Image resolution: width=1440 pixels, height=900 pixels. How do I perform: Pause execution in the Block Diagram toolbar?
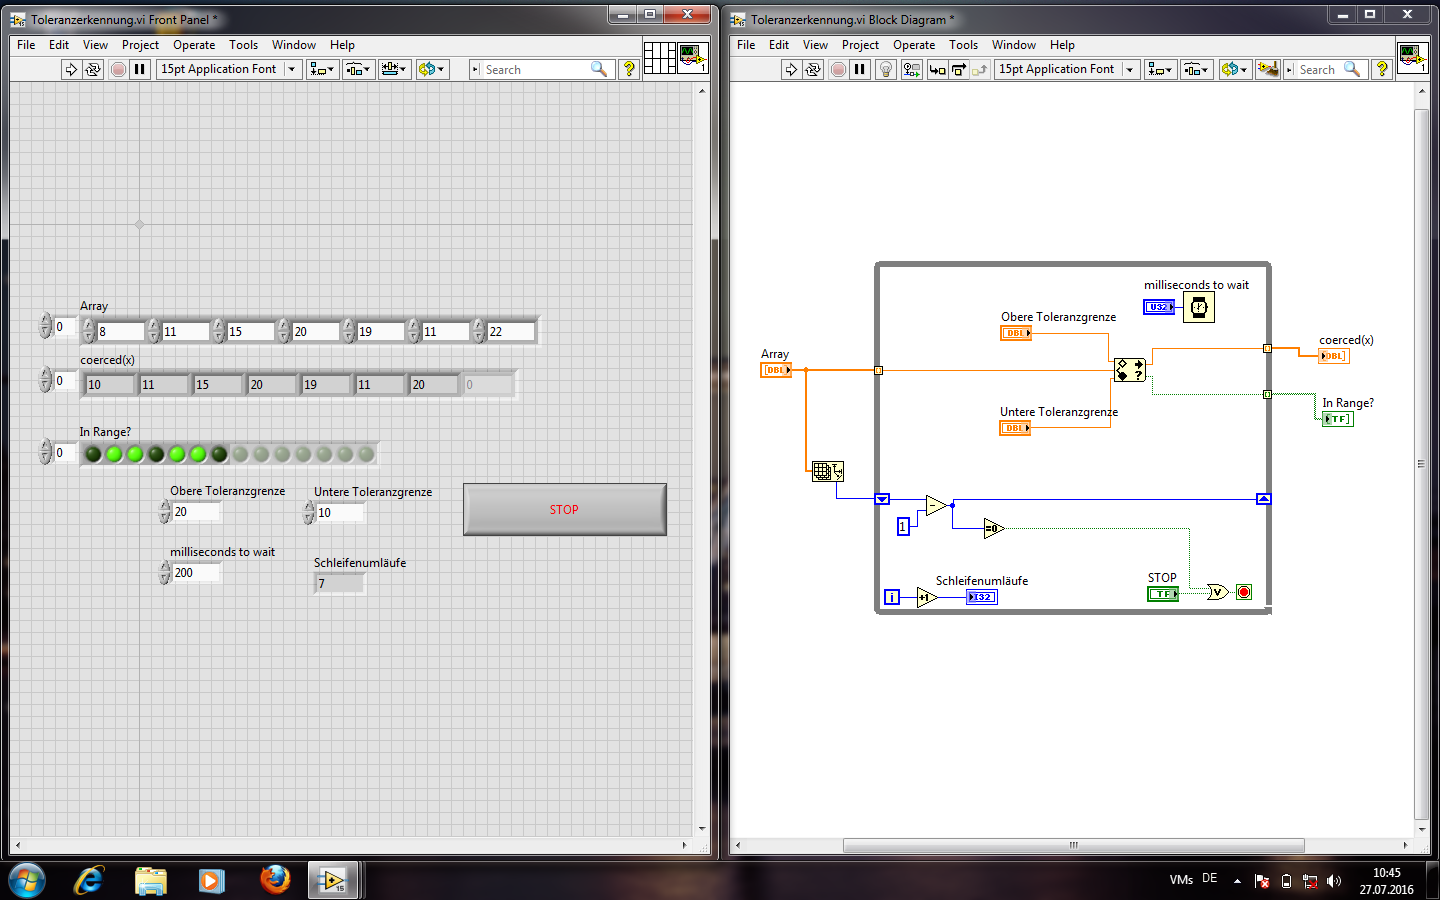click(860, 69)
